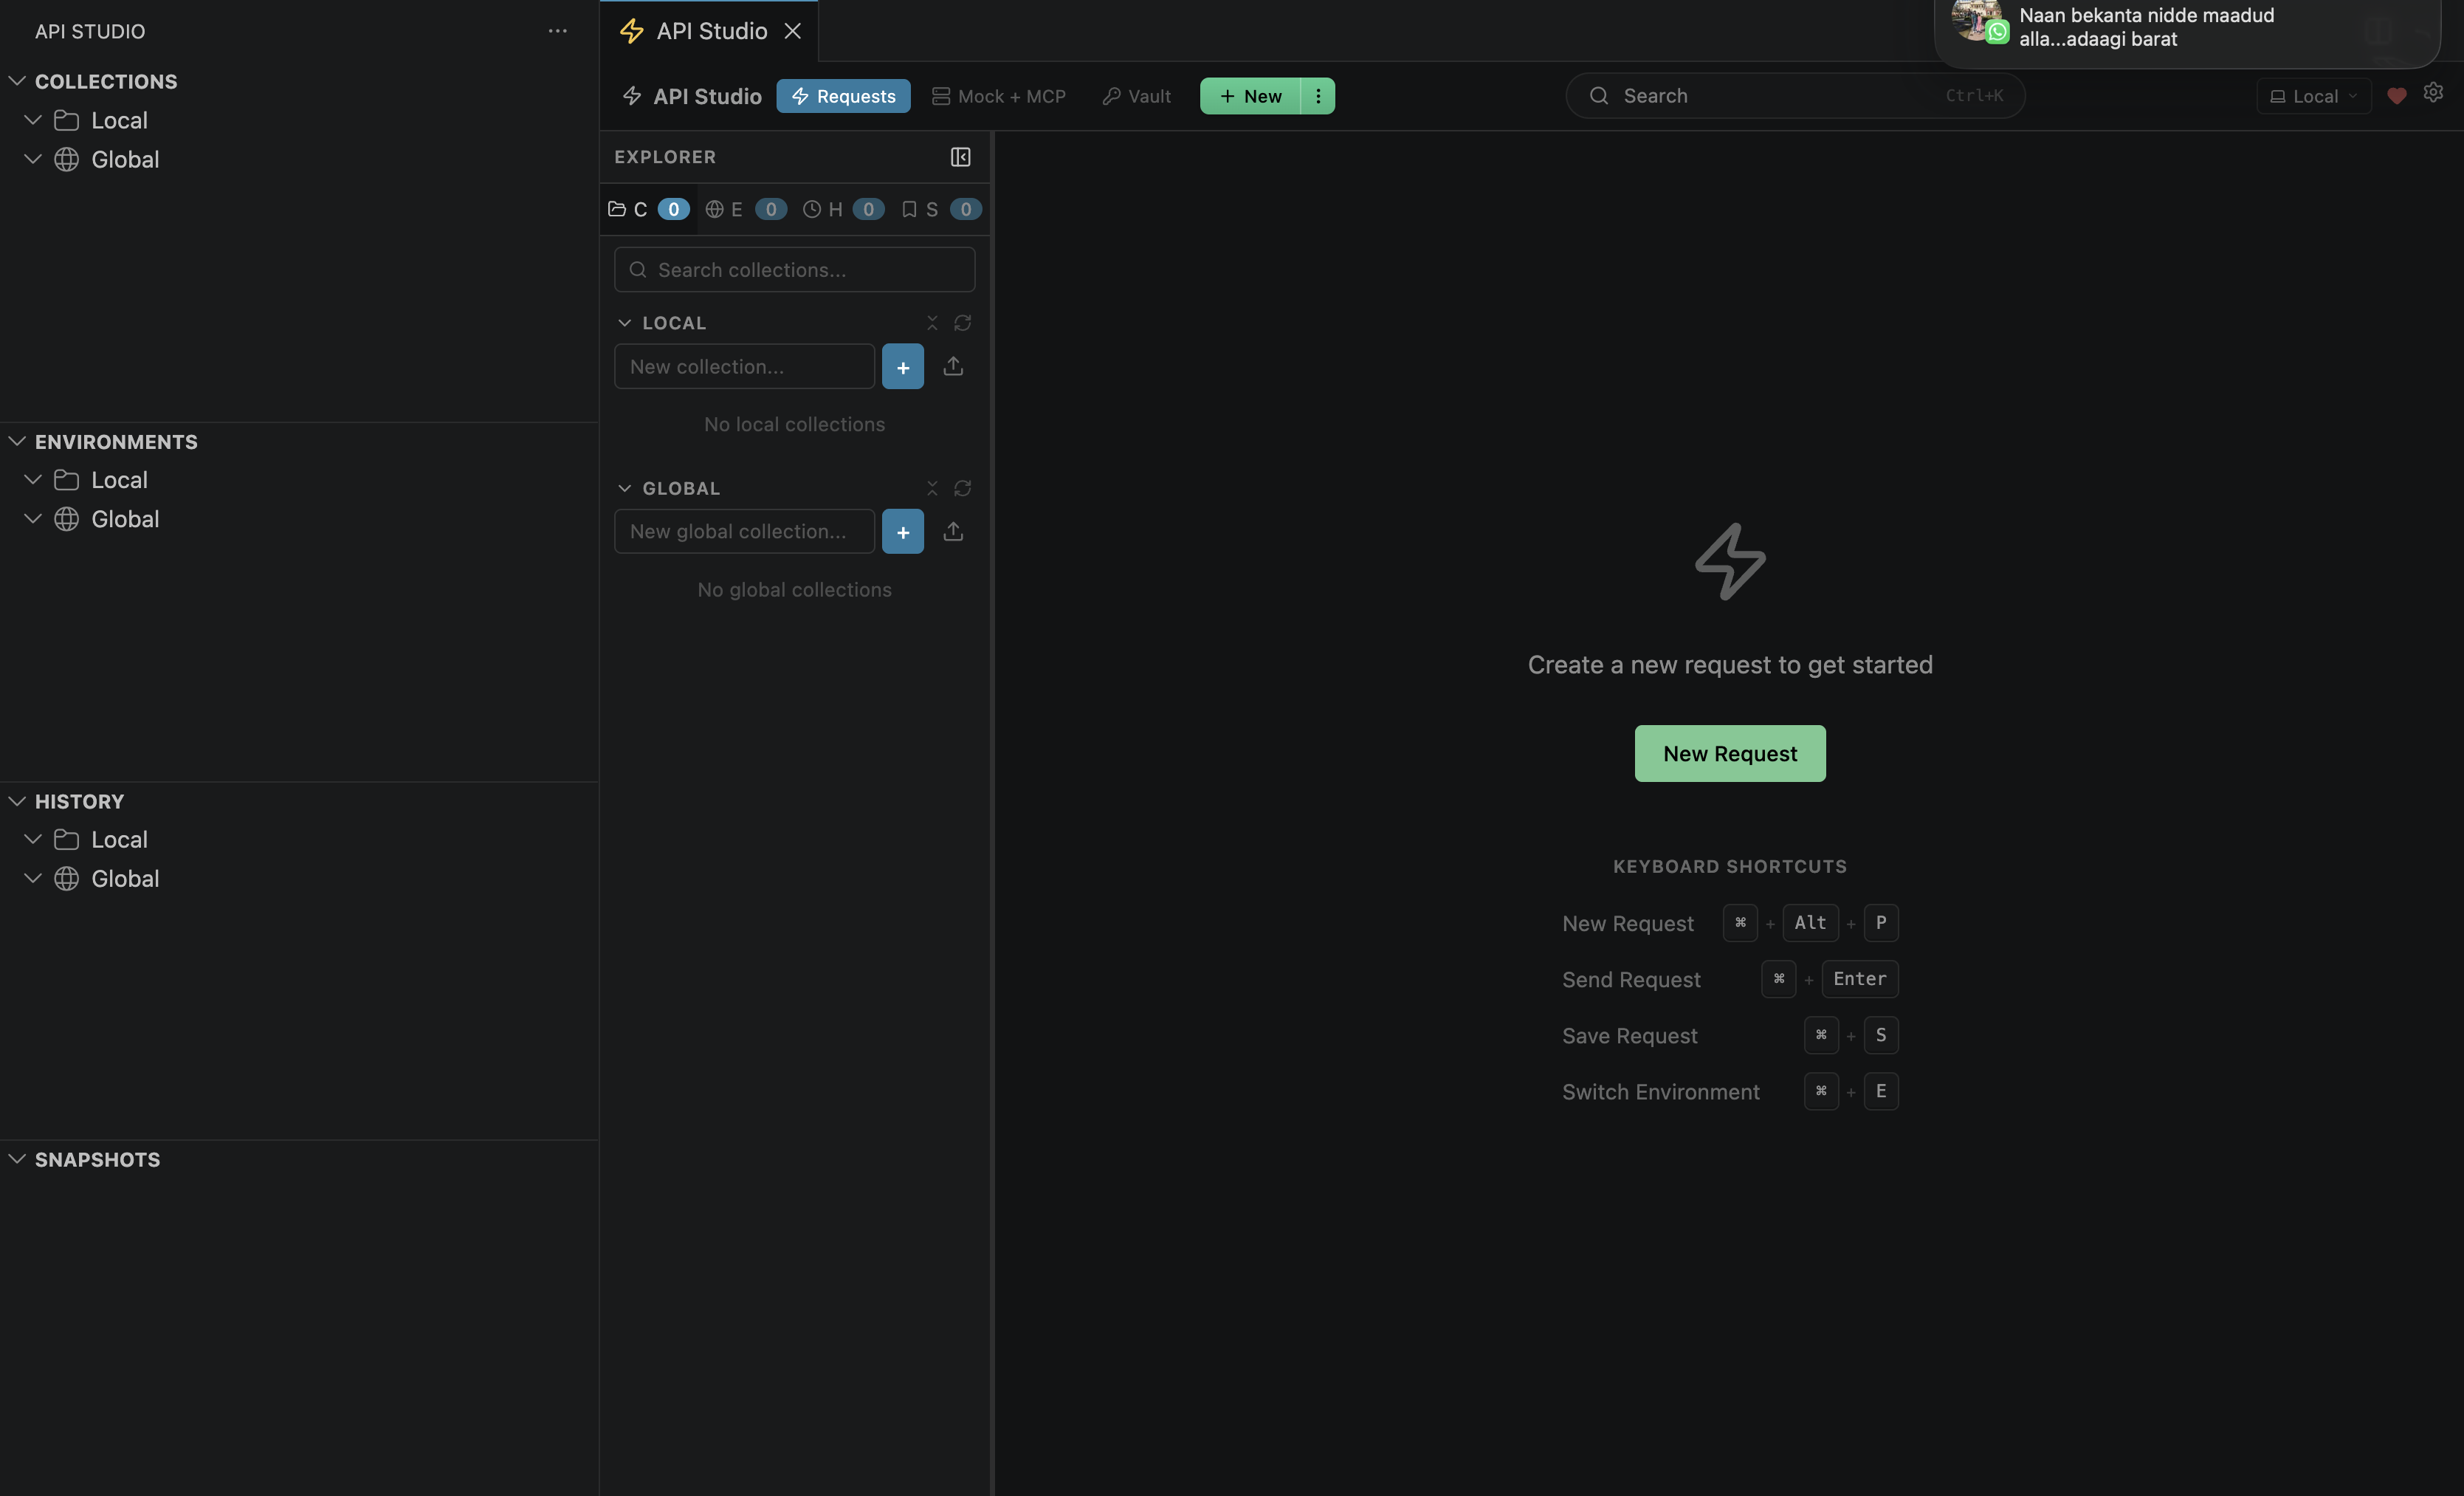Import into local collections via upload icon
This screenshot has width=2464, height=1496.
[x=953, y=366]
